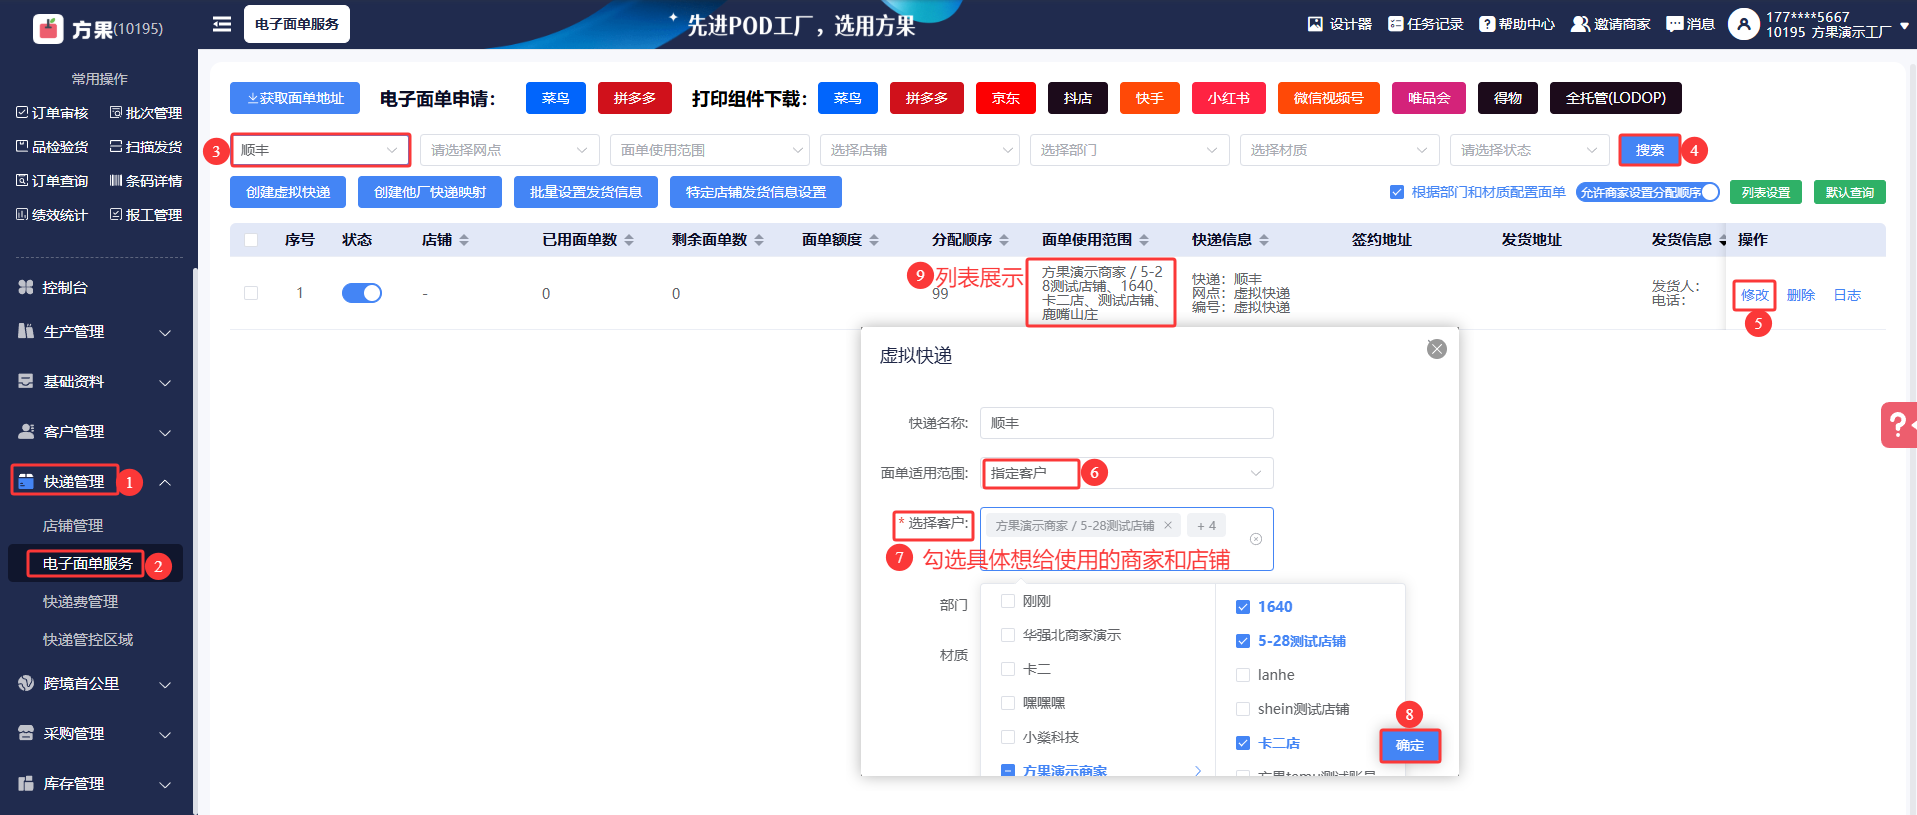Viewport: 1917px width, 815px height.
Task: Click the 邀请商家 invite merchant icon
Action: [1580, 24]
